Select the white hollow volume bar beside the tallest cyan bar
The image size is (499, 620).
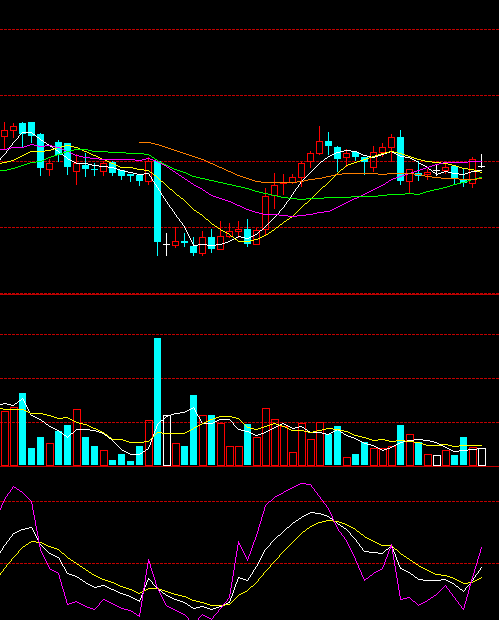tap(167, 440)
